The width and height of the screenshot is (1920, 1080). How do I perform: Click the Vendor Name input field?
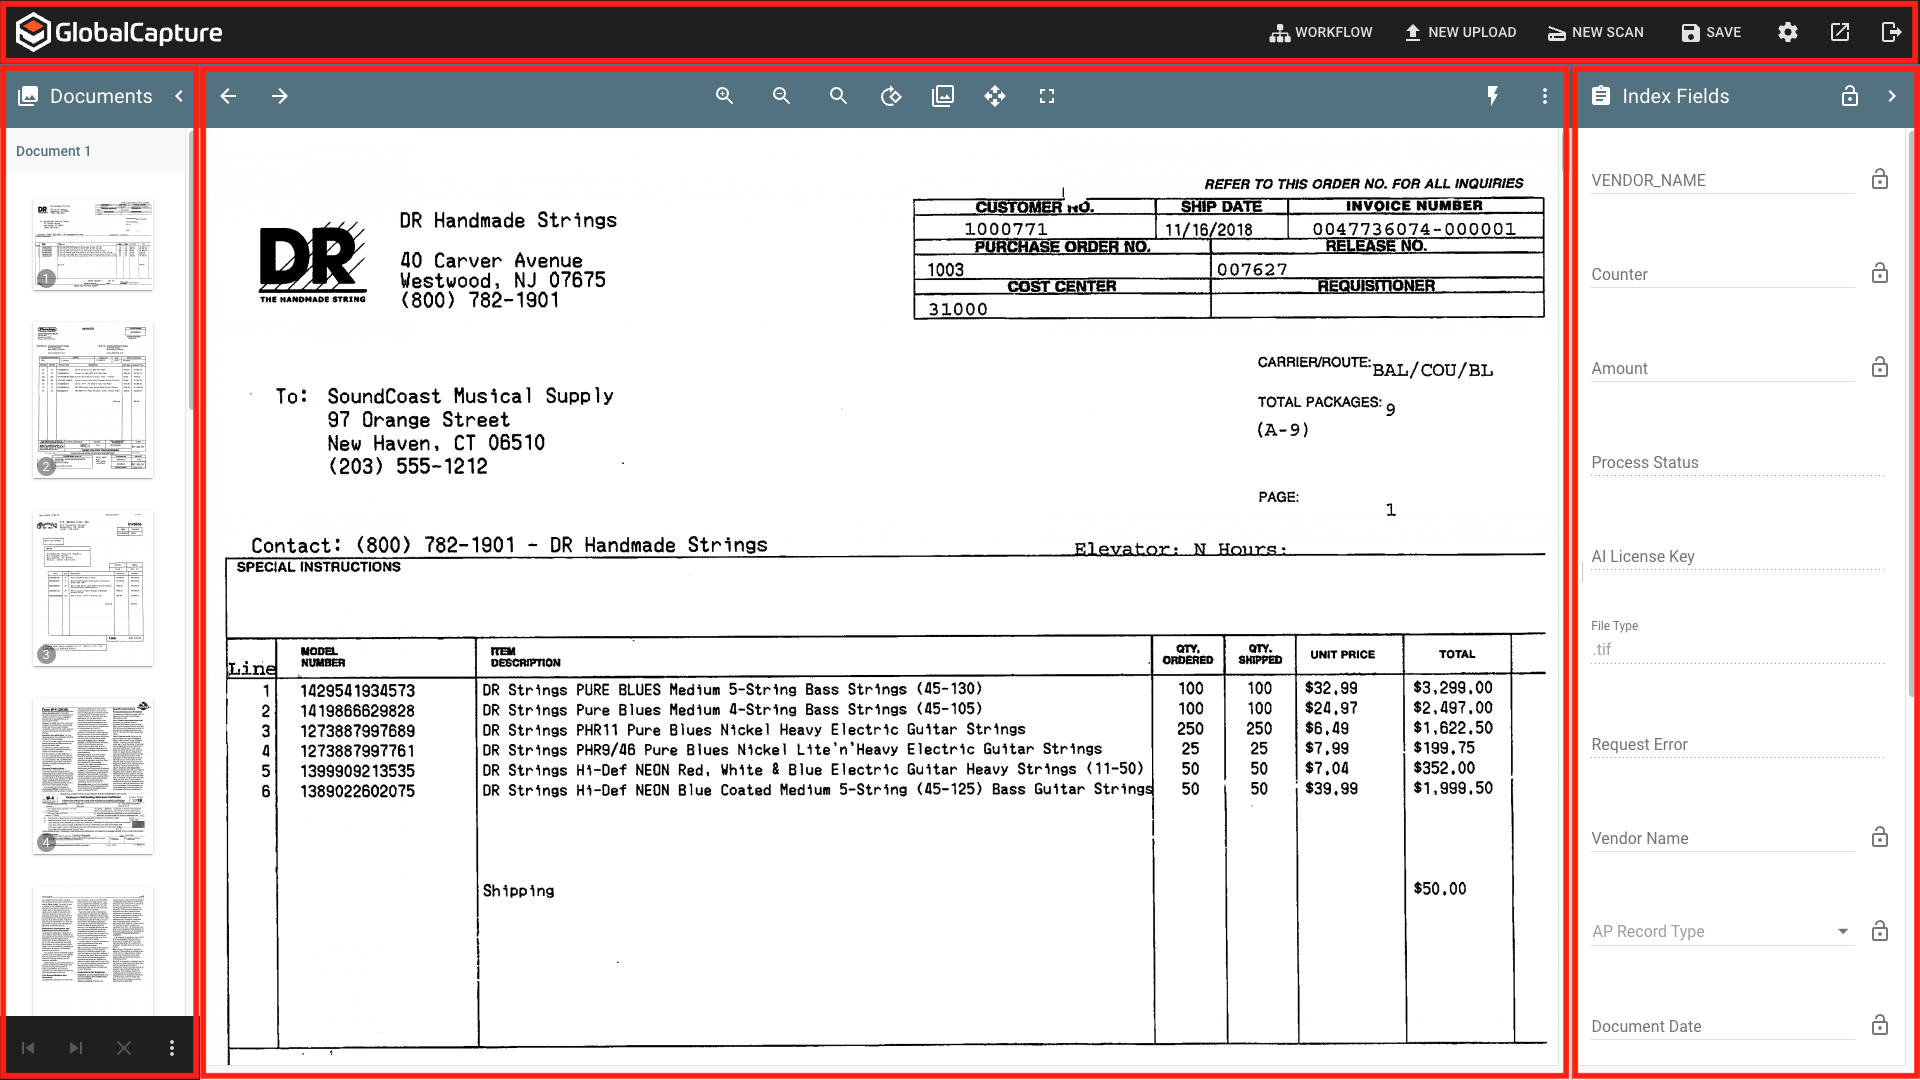tap(1723, 838)
